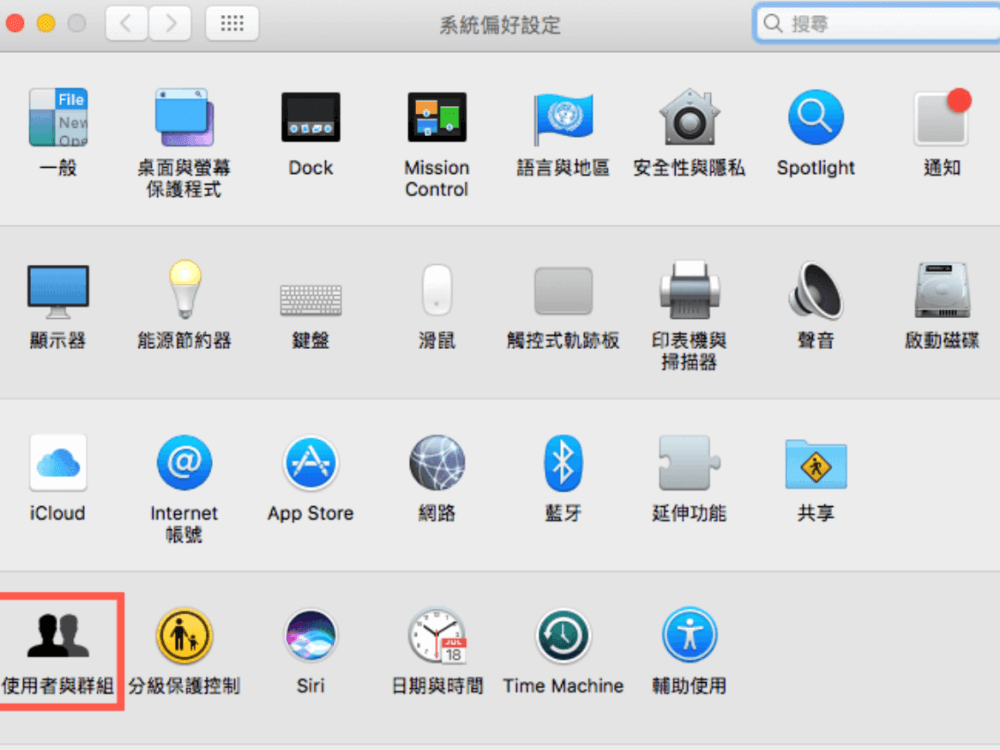The height and width of the screenshot is (750, 1000).
Task: Open 印表機與掃描器 preferences
Action: click(x=689, y=290)
